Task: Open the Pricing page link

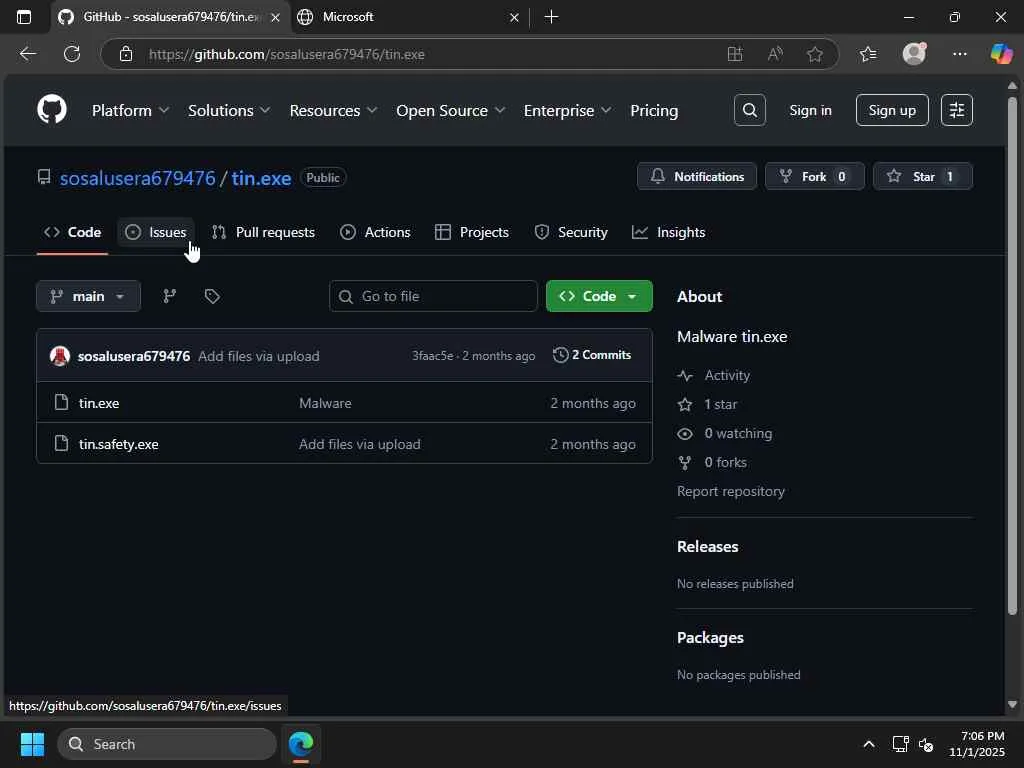Action: (x=654, y=110)
